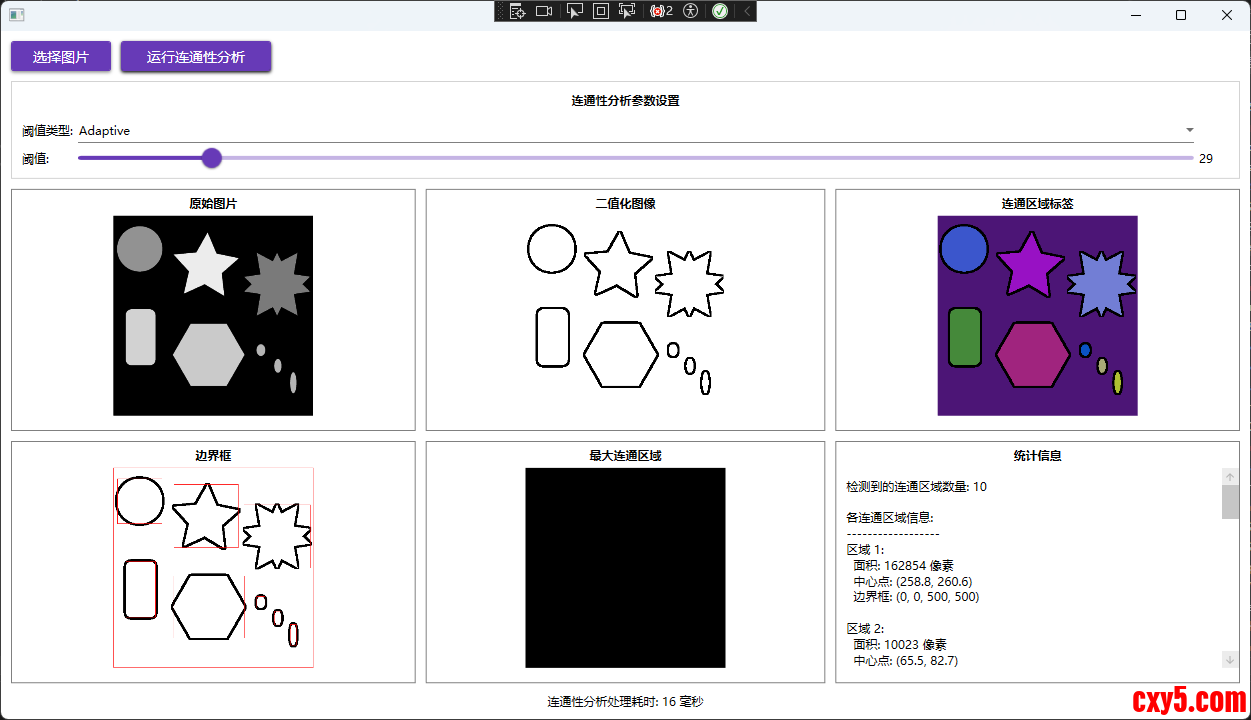Viewport: 1251px width, 720px height.
Task: Click the app icon in title bar
Action: point(16,15)
